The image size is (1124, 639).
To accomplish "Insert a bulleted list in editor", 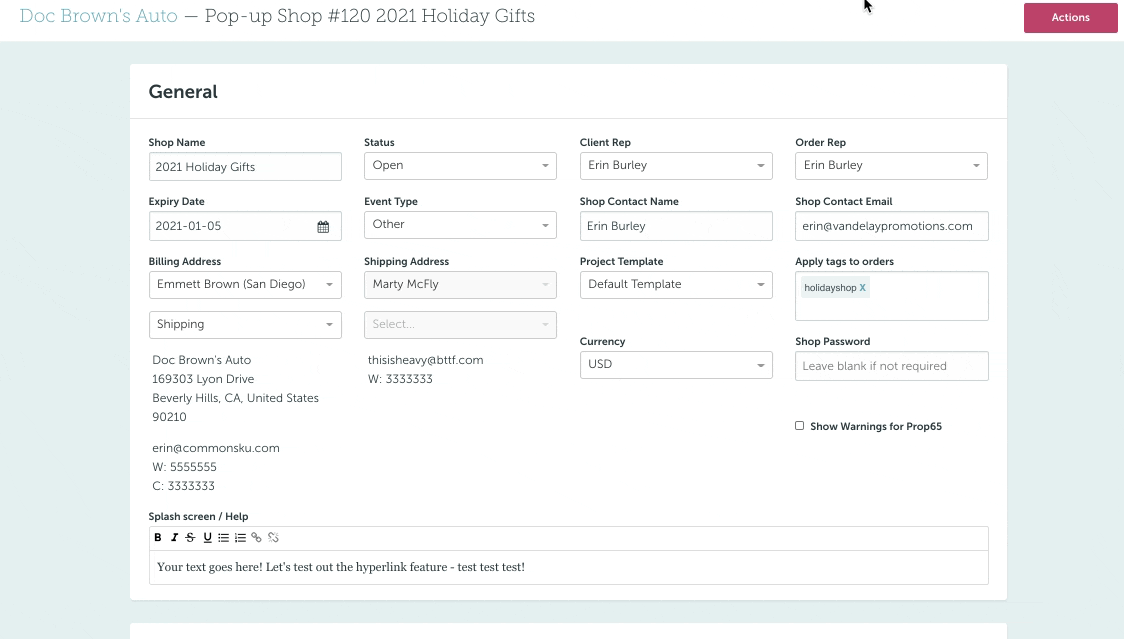I will 223,538.
